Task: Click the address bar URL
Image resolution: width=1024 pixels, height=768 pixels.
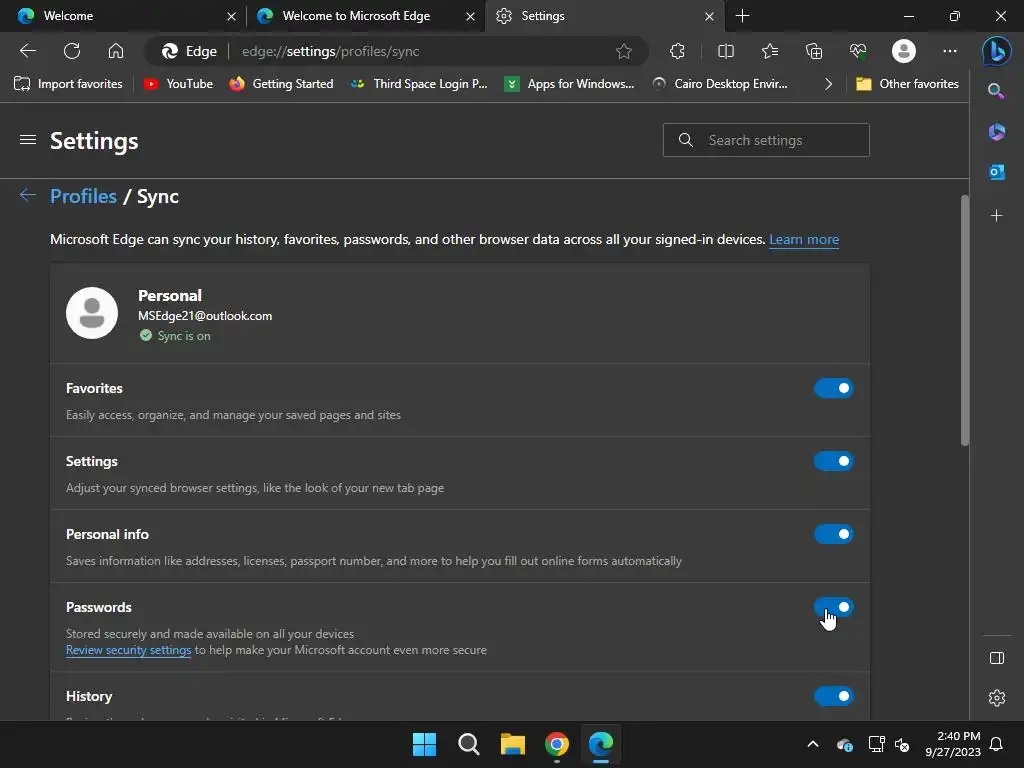Action: point(330,51)
